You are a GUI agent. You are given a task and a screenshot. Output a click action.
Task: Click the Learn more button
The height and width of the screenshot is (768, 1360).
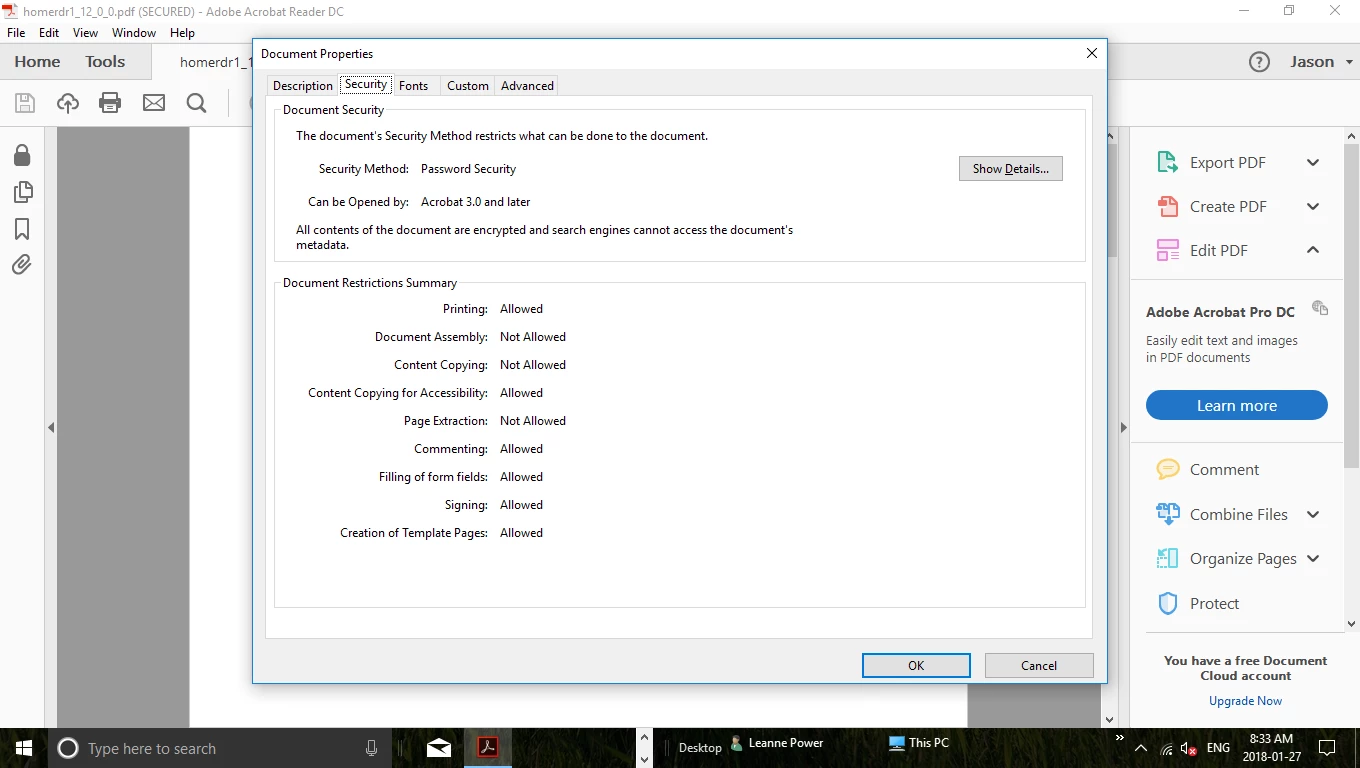(x=1236, y=405)
